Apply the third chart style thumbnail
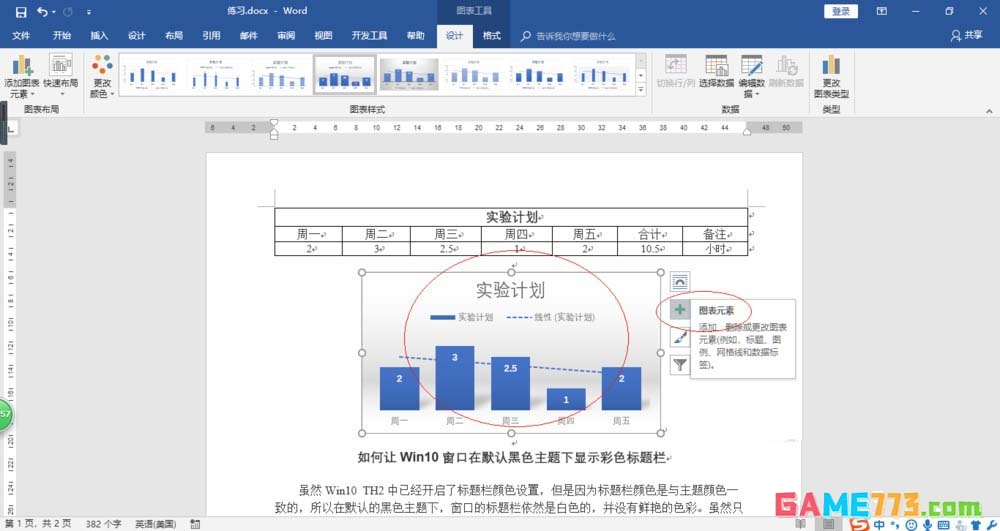This screenshot has height=531, width=1000. point(281,75)
